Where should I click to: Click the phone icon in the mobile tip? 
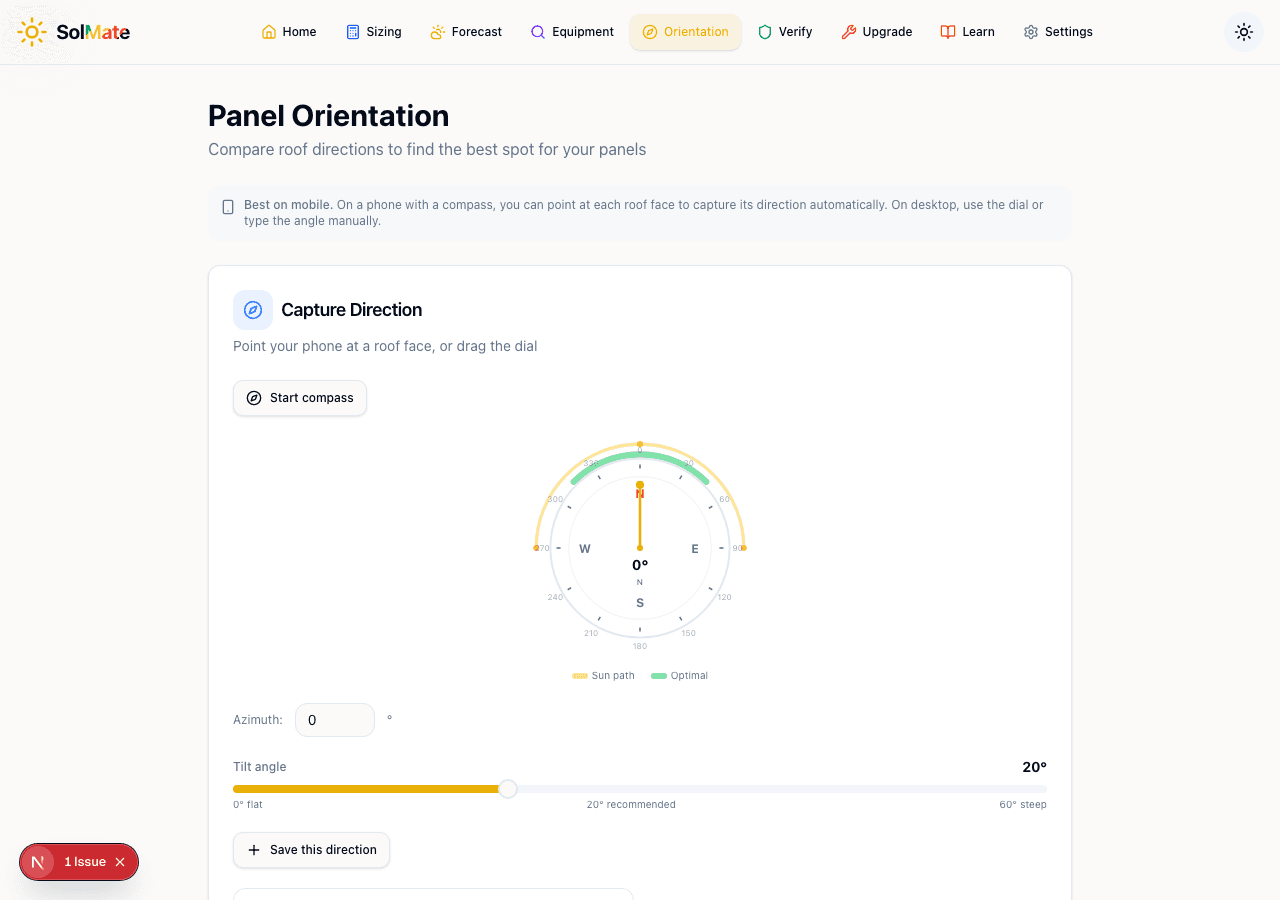(x=228, y=206)
